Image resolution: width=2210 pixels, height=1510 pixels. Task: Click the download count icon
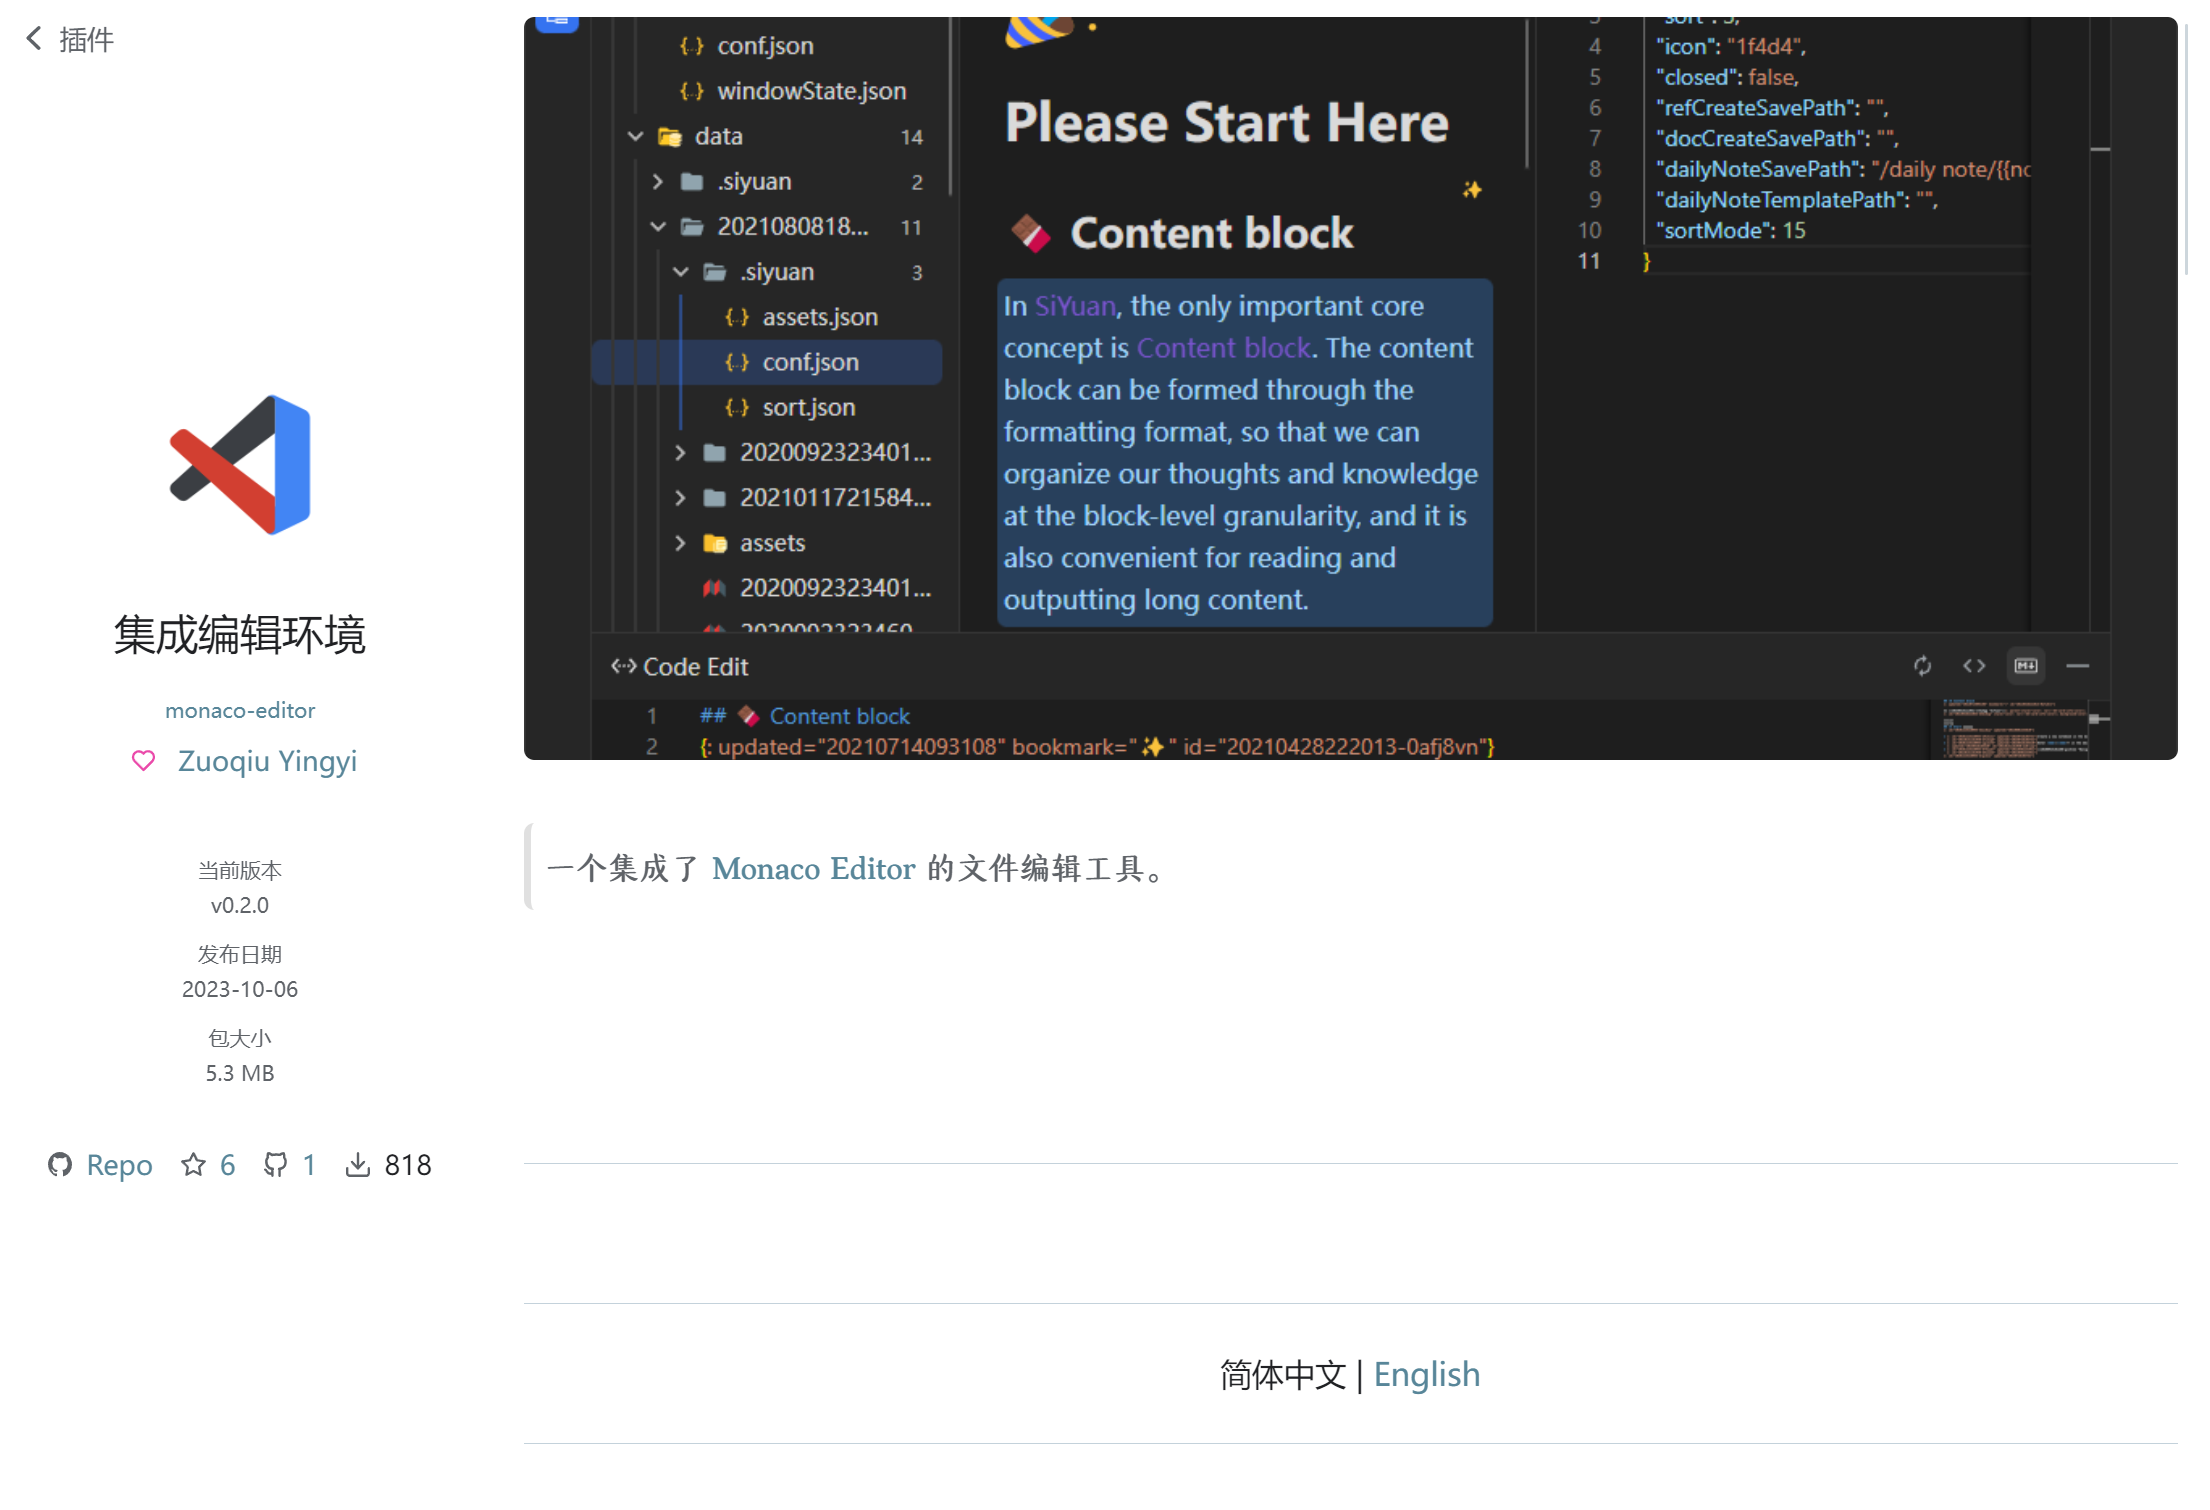click(x=357, y=1164)
